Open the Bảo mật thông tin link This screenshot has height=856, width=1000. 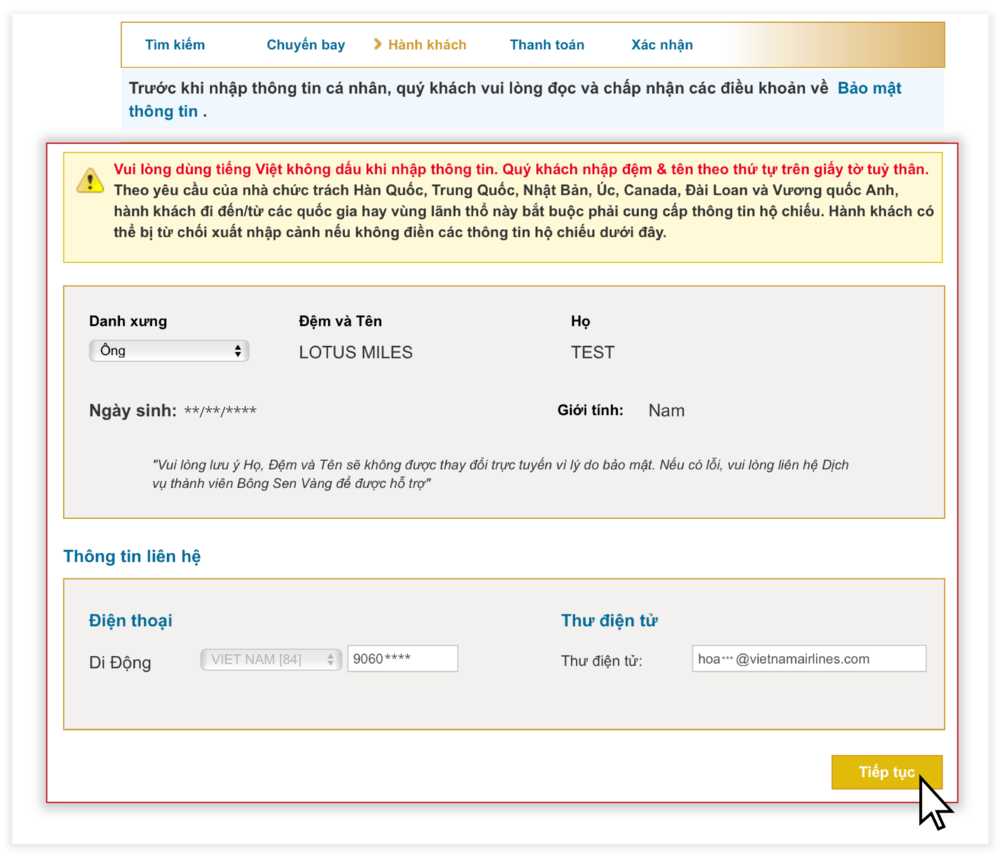872,88
